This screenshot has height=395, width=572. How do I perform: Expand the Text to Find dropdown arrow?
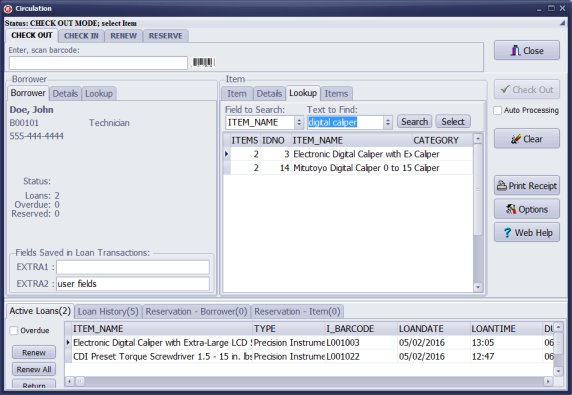point(388,123)
